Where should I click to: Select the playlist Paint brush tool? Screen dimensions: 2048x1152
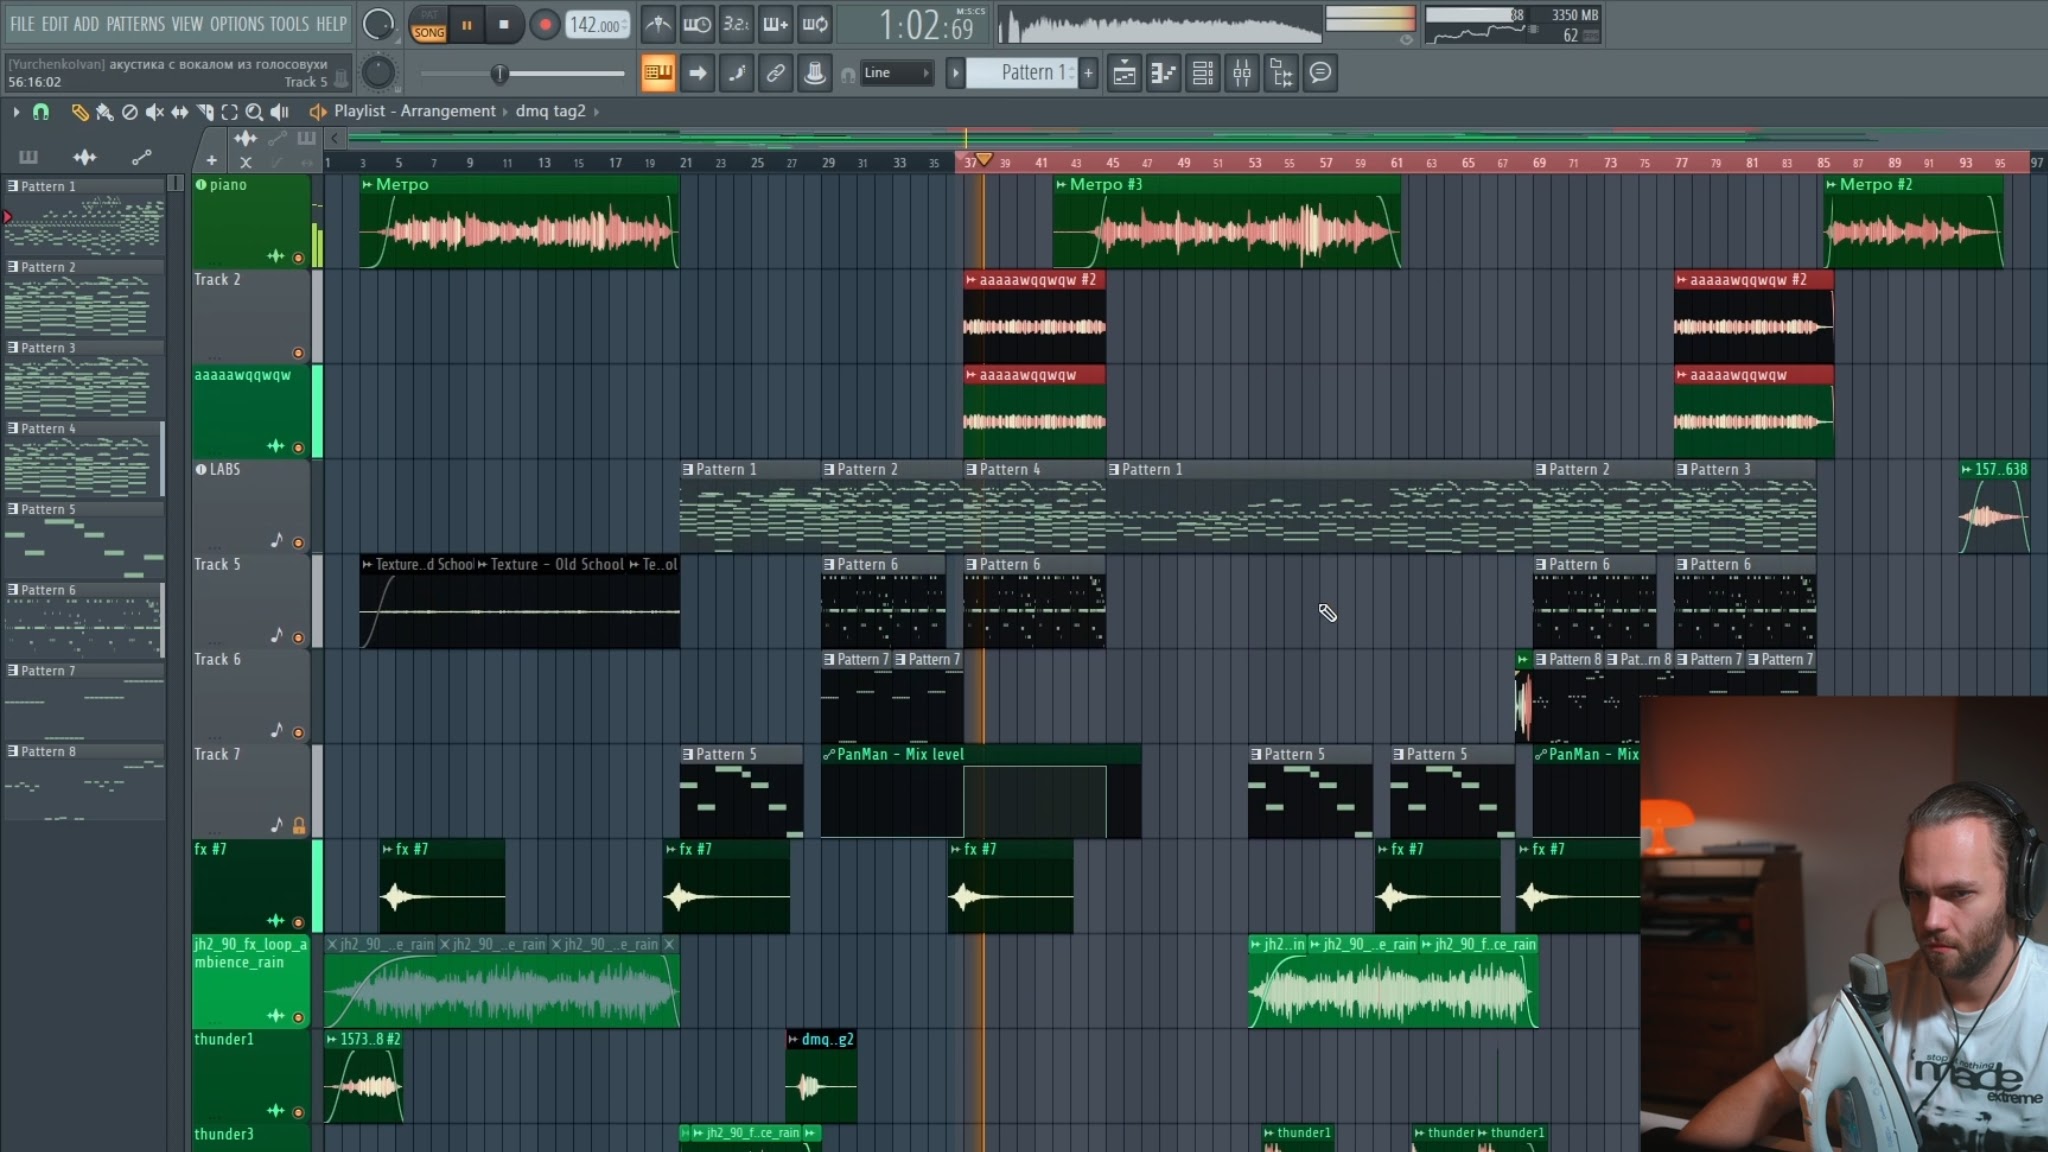pos(104,112)
